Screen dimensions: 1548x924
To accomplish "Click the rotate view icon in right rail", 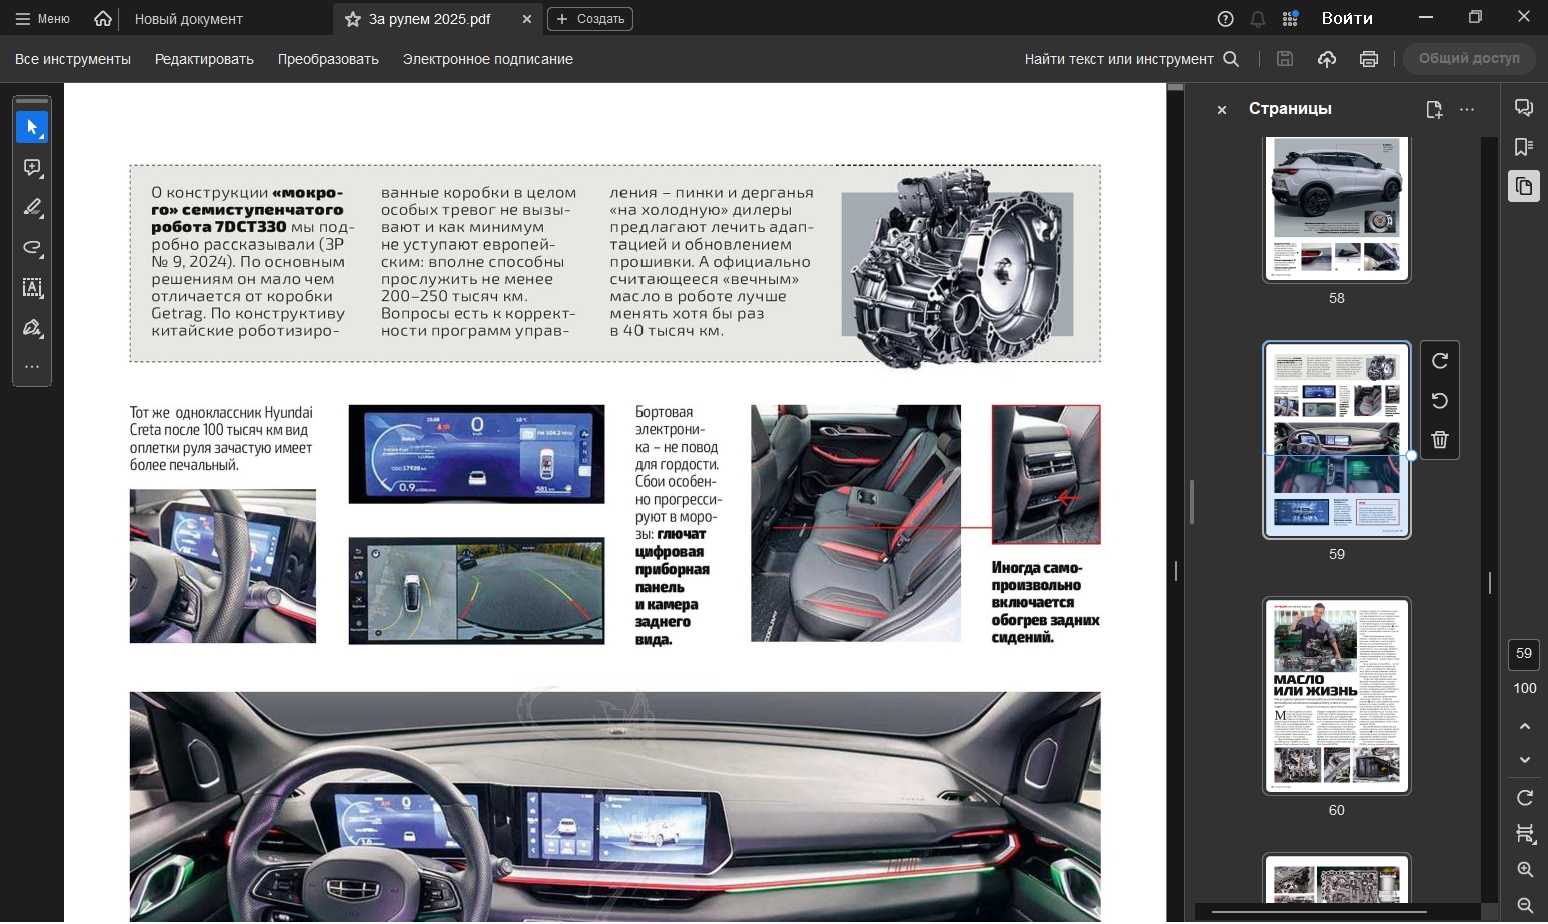I will click(x=1525, y=798).
